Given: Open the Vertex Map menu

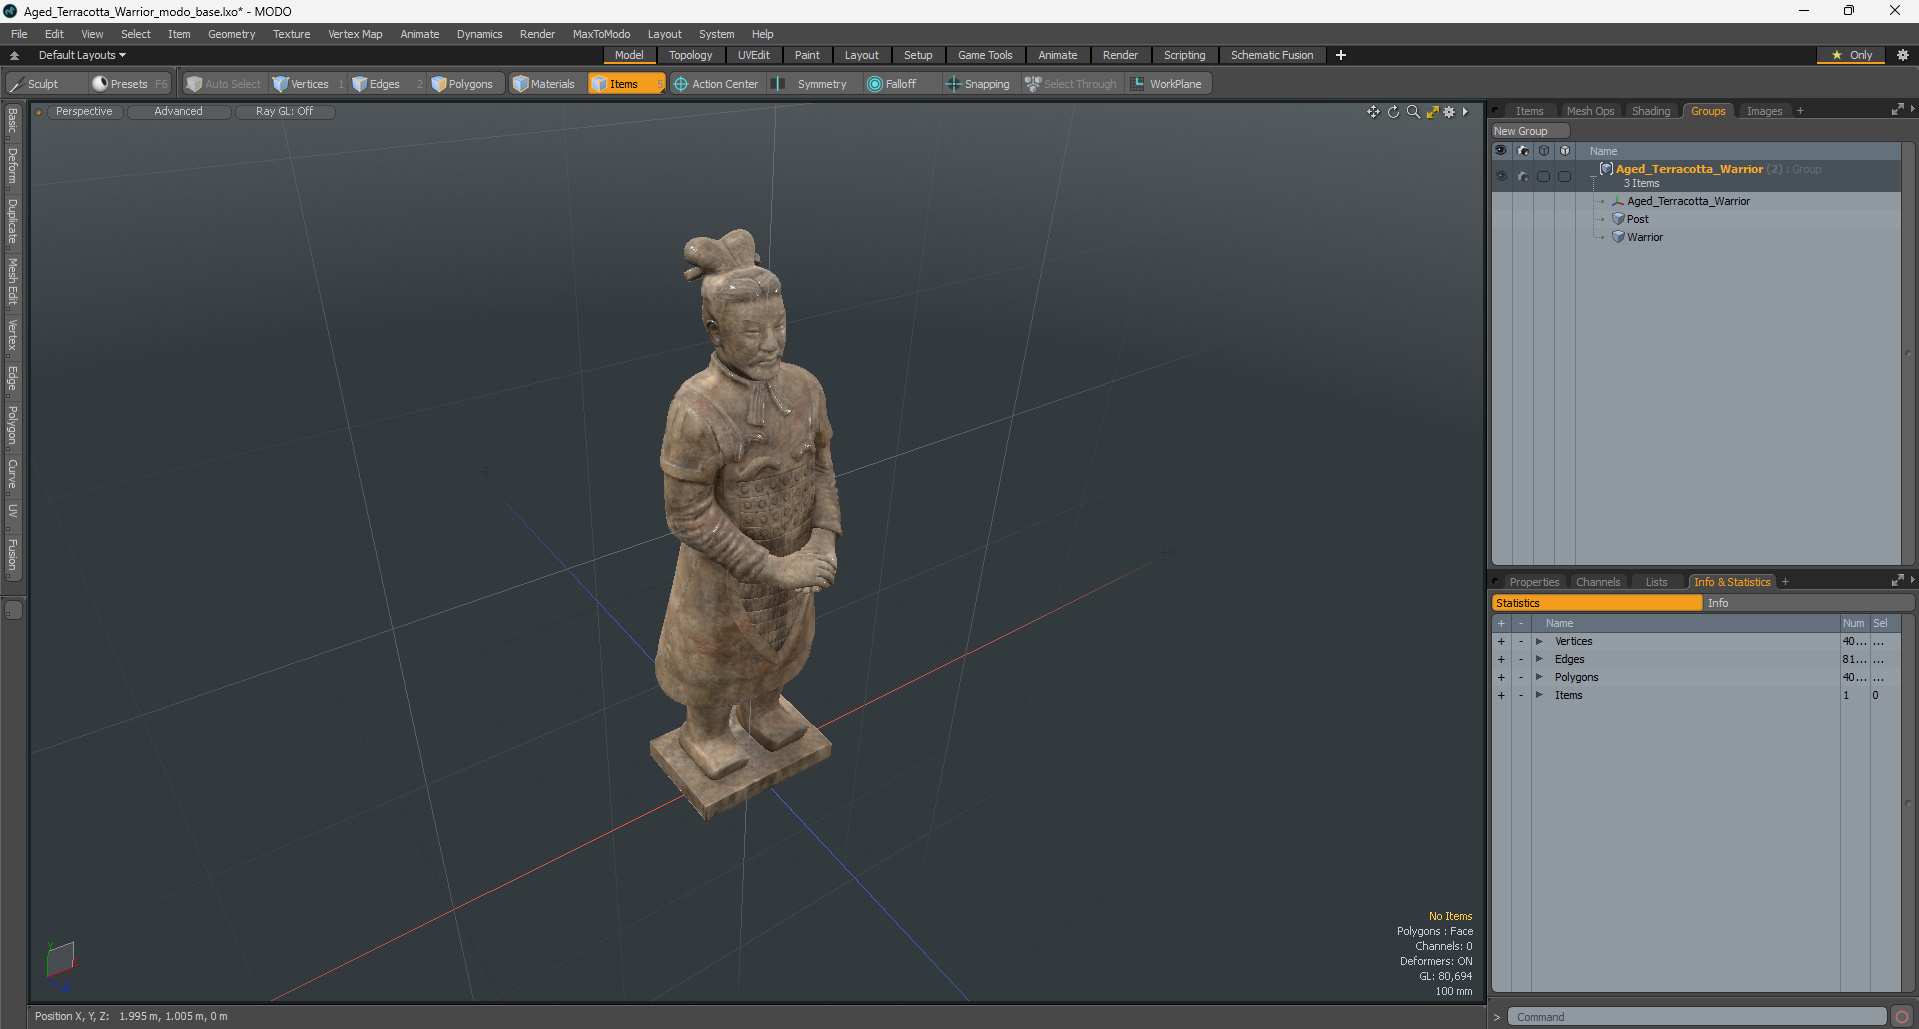Looking at the screenshot, I should pyautogui.click(x=355, y=34).
